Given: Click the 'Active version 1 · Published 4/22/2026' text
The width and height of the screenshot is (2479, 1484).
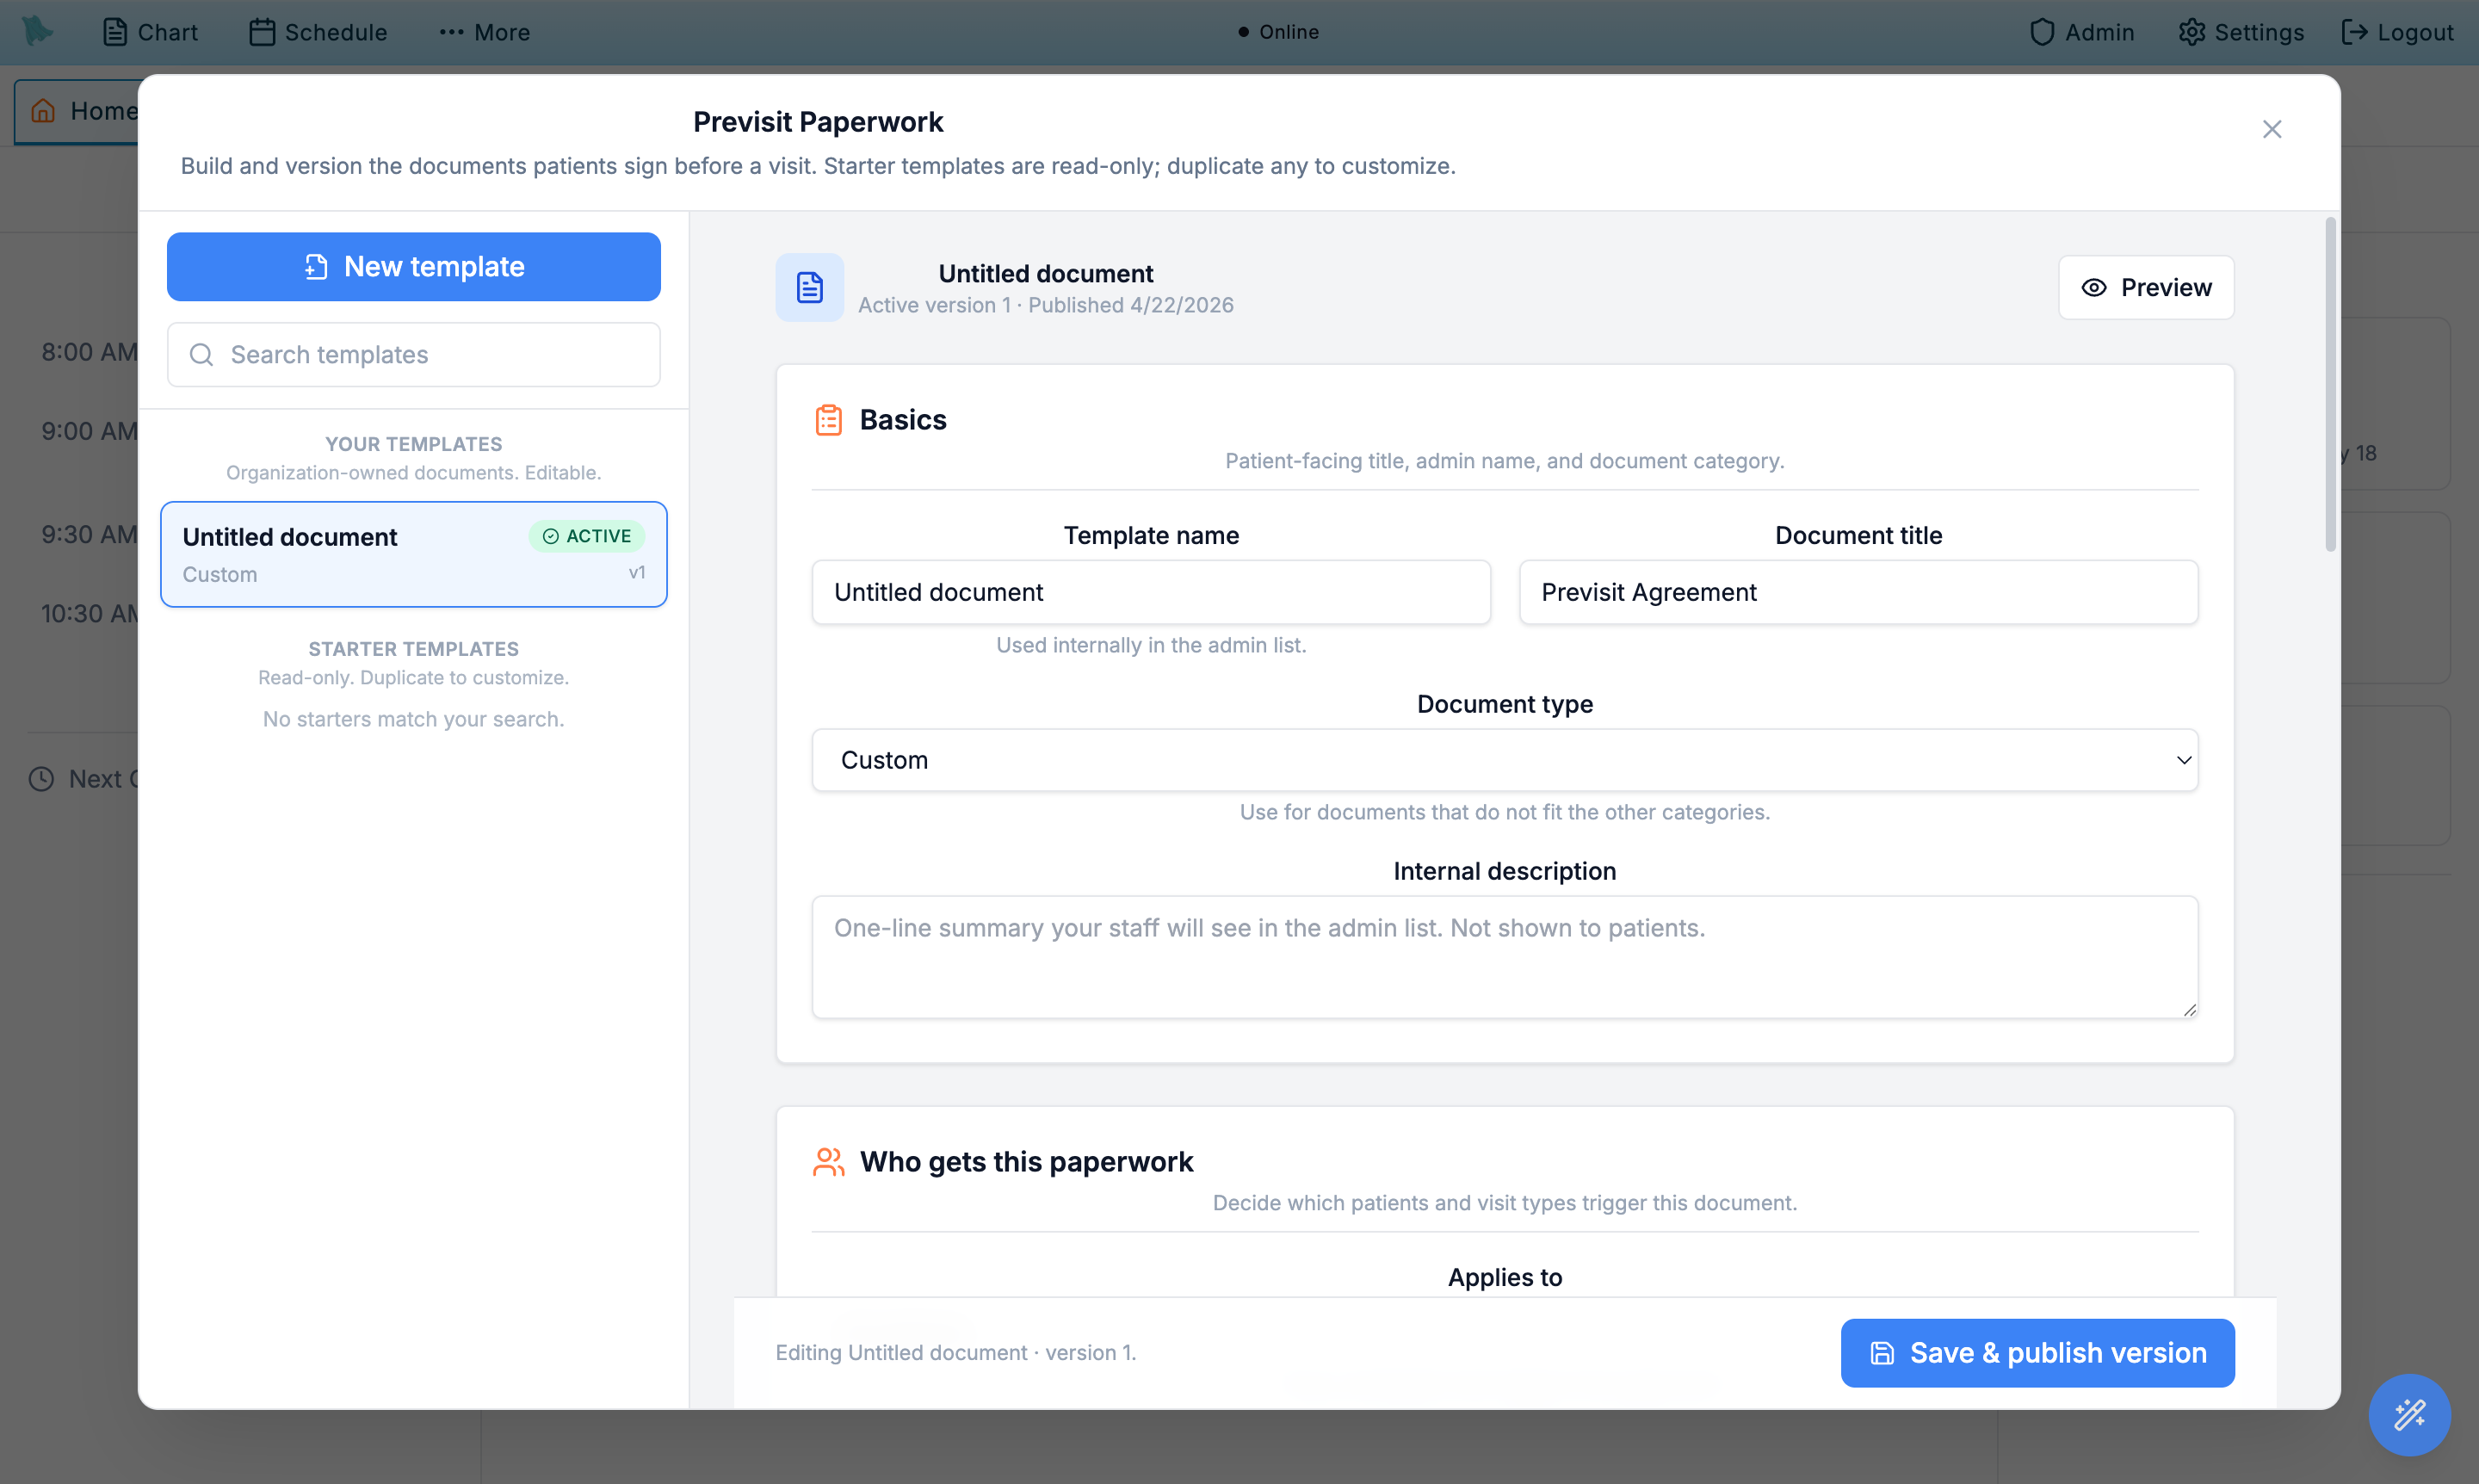Looking at the screenshot, I should tap(1046, 305).
